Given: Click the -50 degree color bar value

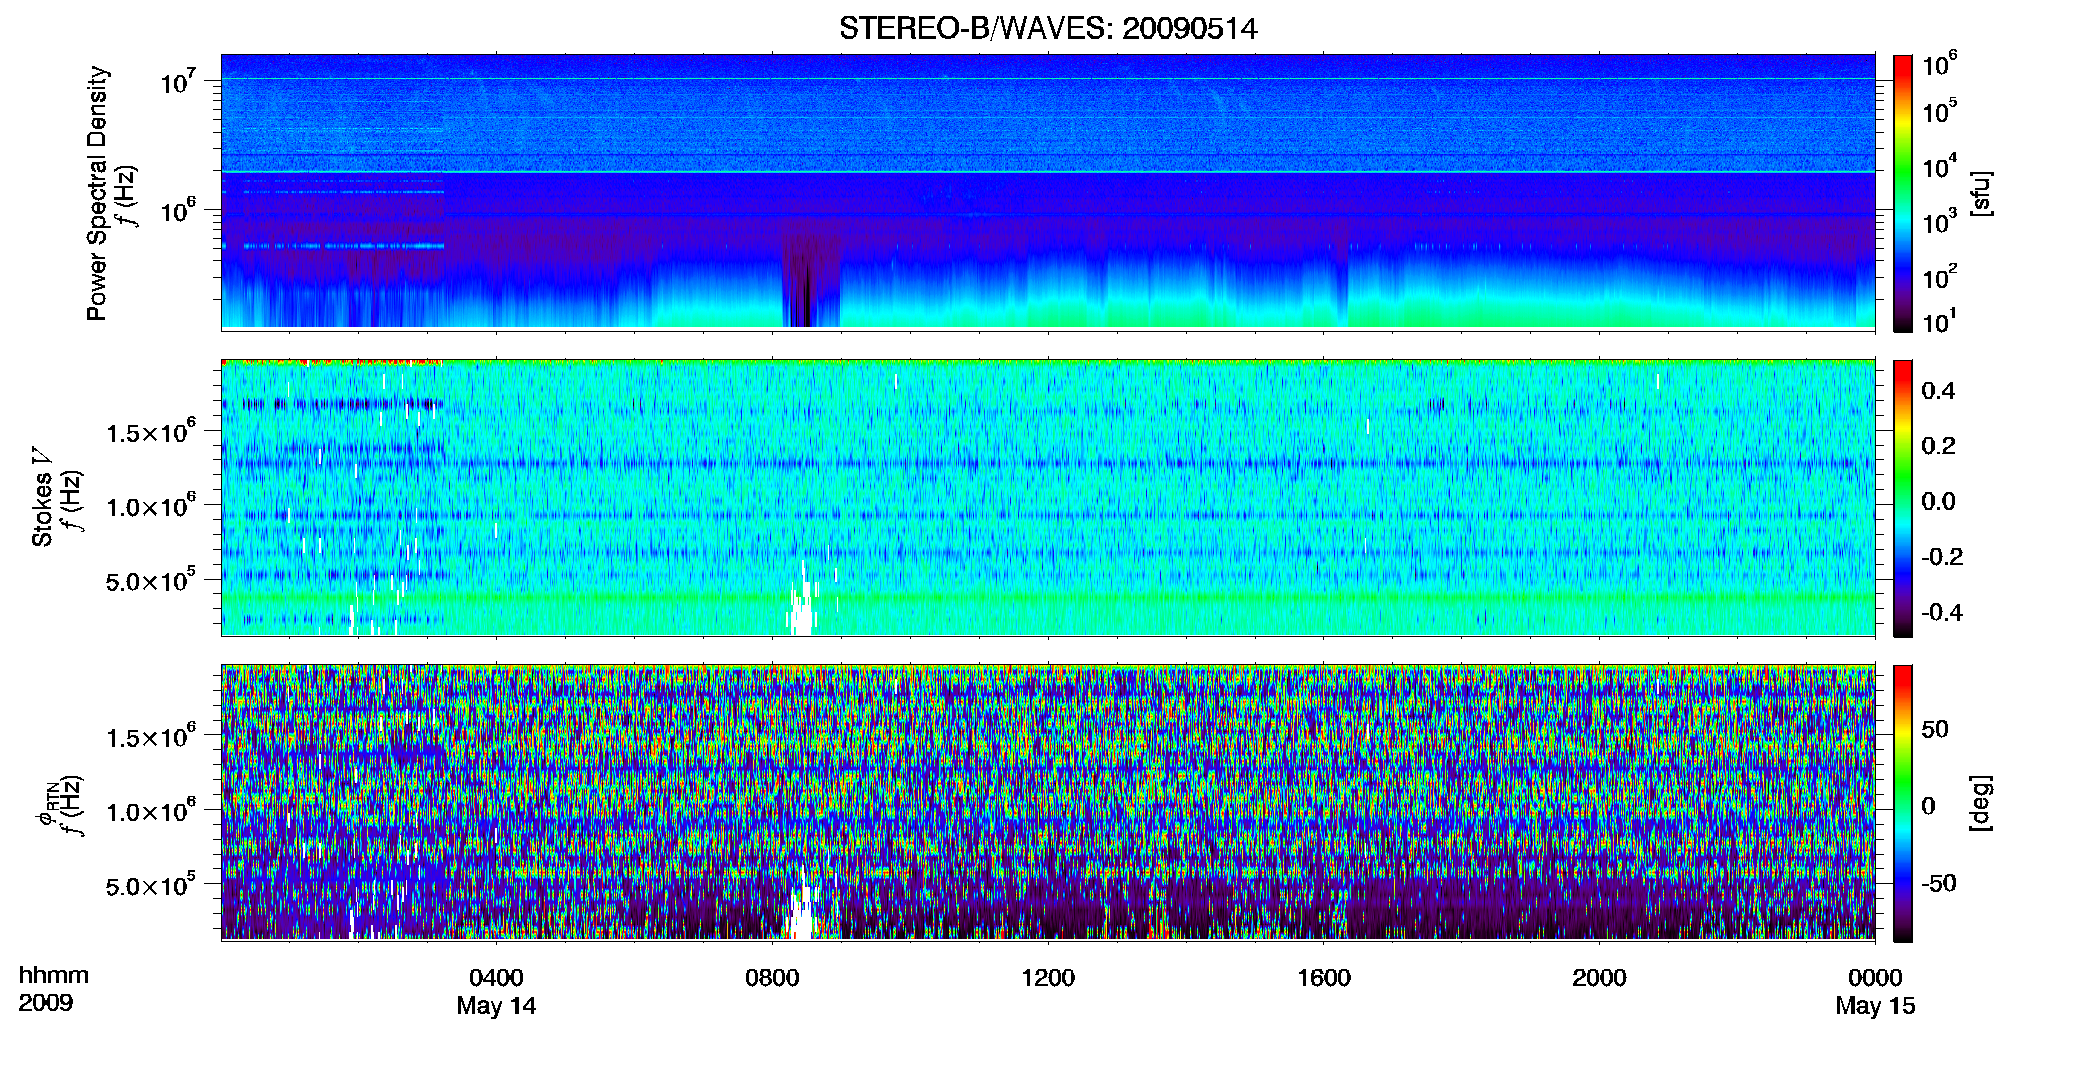Looking at the screenshot, I should click(1938, 884).
